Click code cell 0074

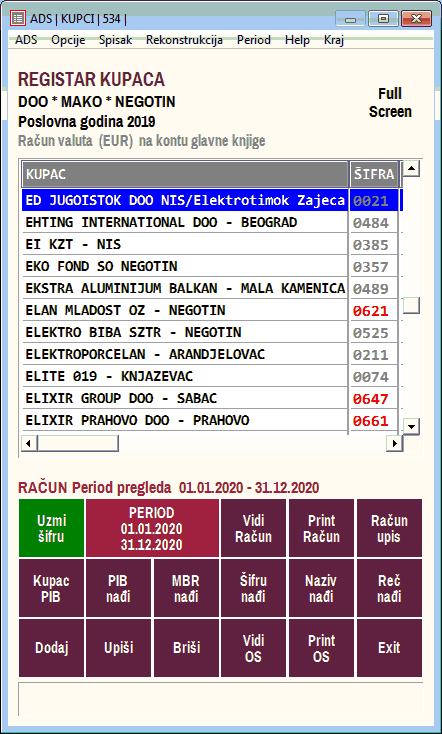(374, 376)
